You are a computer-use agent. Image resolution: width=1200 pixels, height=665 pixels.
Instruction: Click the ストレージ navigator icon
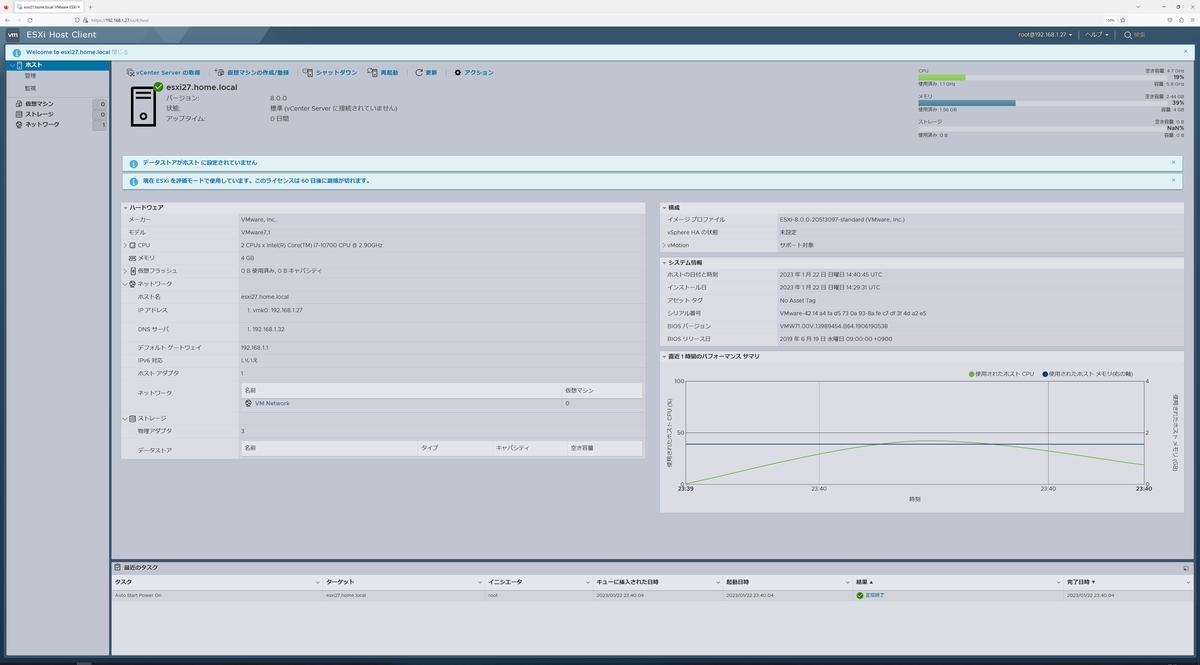[x=19, y=114]
